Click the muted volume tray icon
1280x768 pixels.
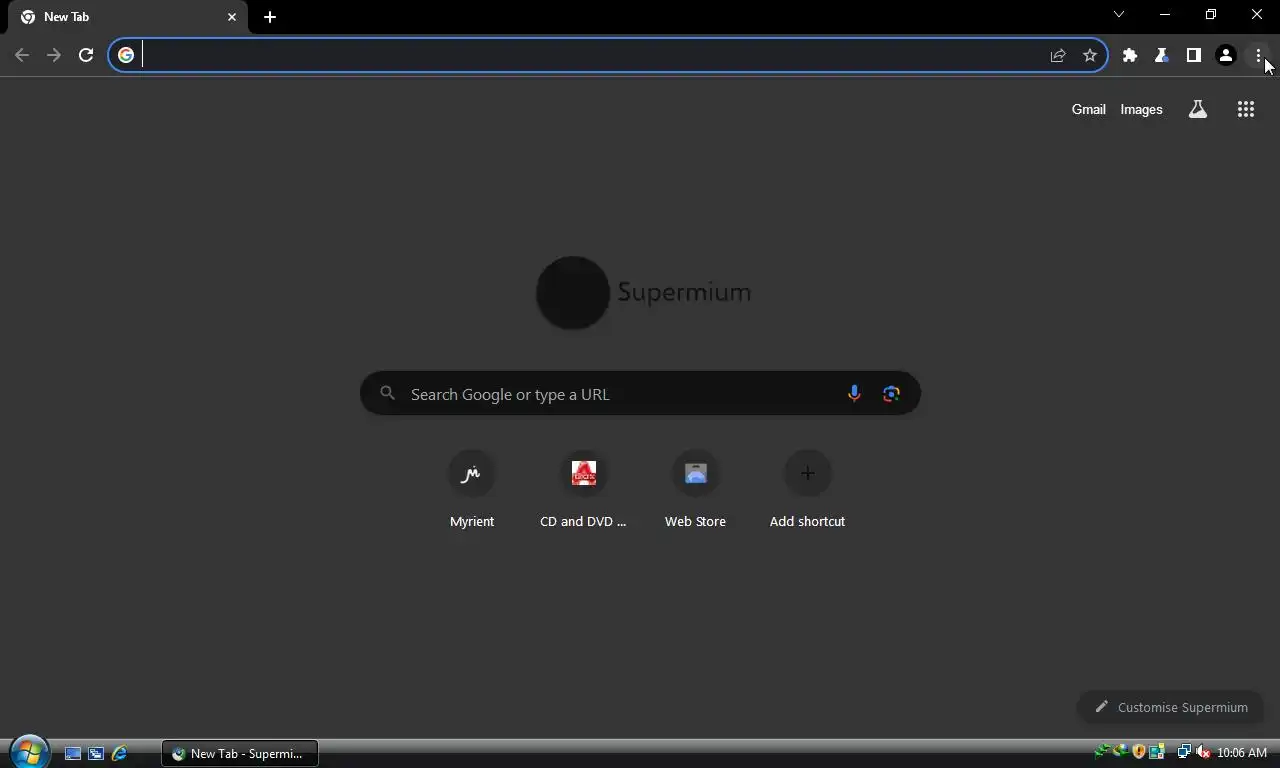pos(1203,751)
